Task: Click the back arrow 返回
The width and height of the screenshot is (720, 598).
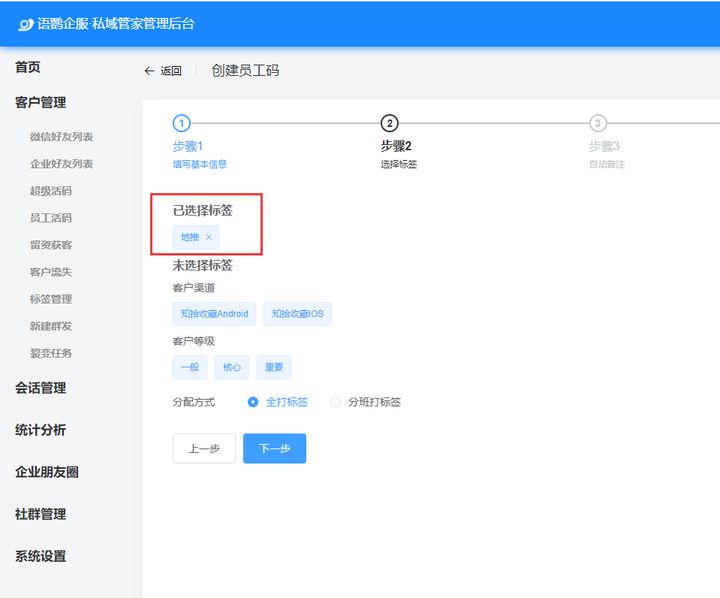Action: click(163, 71)
